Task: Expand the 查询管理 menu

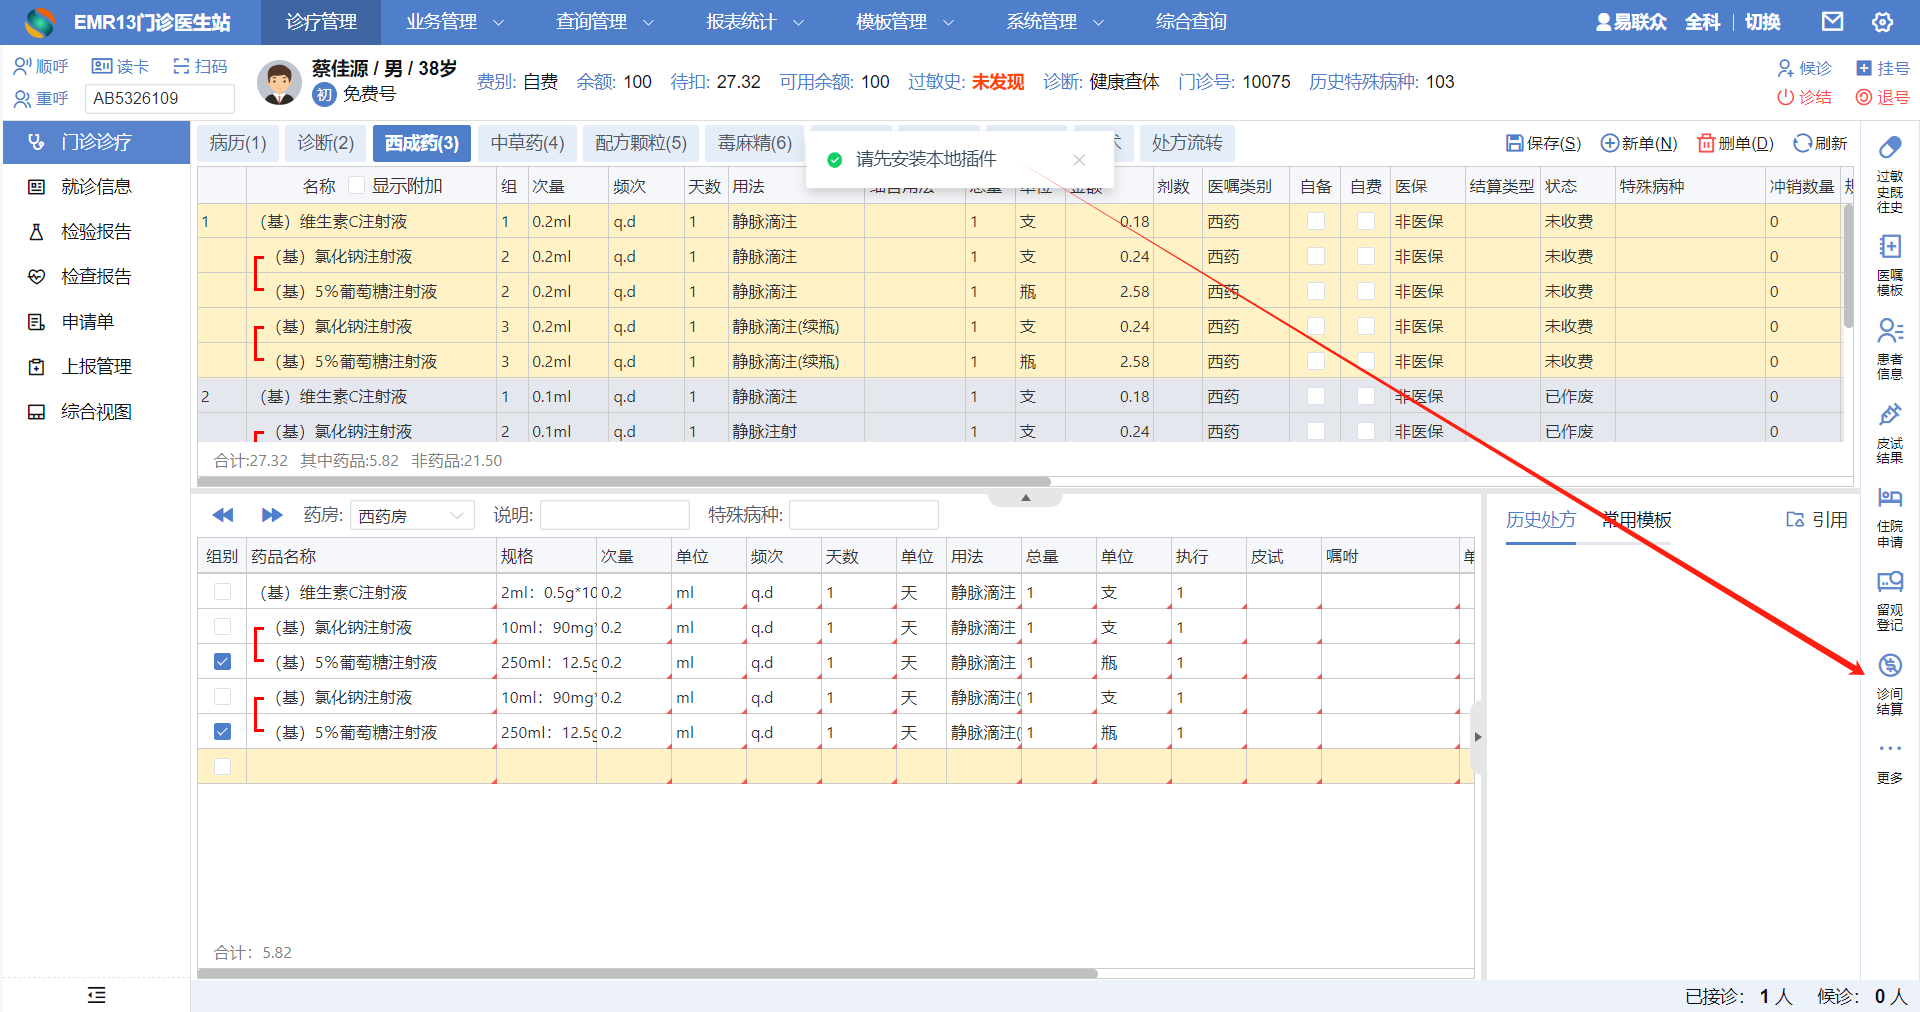Action: [605, 22]
